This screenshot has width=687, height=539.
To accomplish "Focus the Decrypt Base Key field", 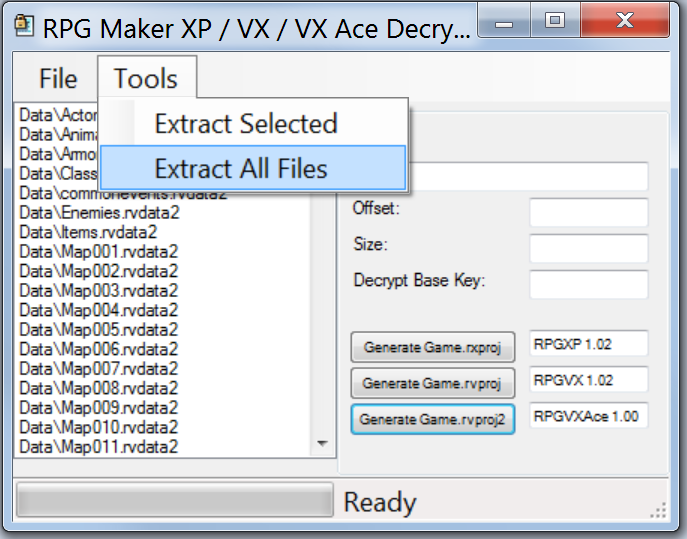I will click(x=588, y=284).
